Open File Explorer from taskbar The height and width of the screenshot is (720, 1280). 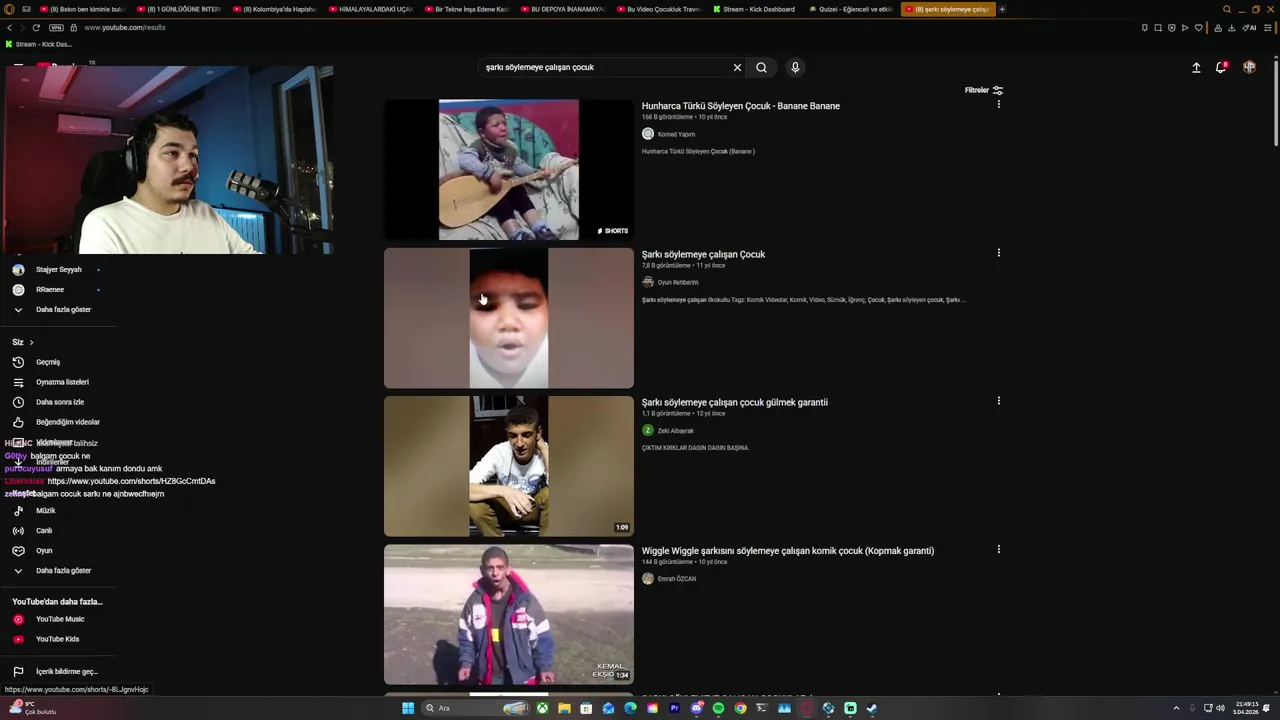click(564, 708)
